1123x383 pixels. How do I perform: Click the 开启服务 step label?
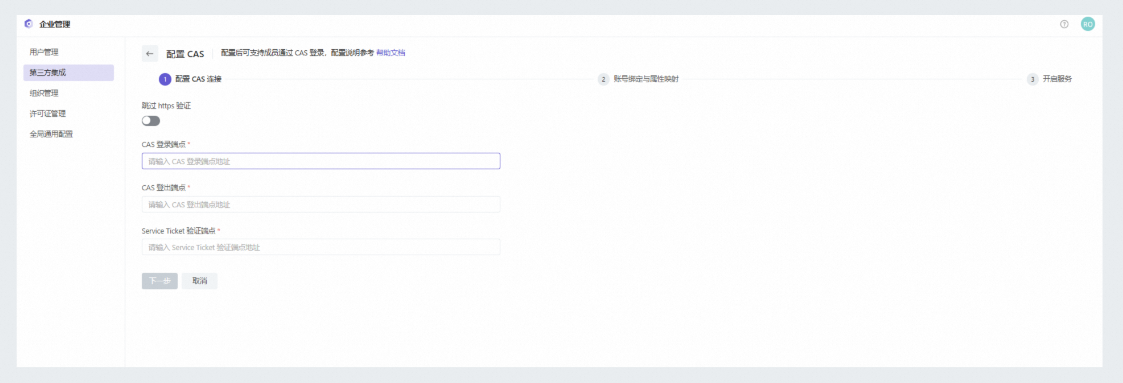(1057, 79)
